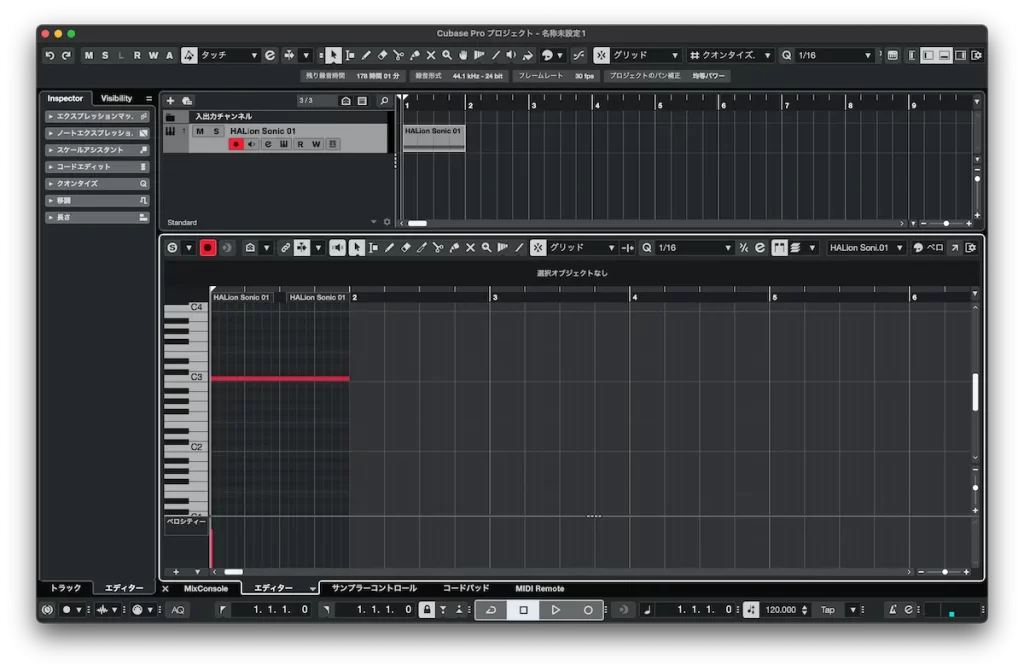Viewport: 1024px width, 671px height.
Task: Disable record enable on the HALion Sonic 01 track
Action: point(236,144)
